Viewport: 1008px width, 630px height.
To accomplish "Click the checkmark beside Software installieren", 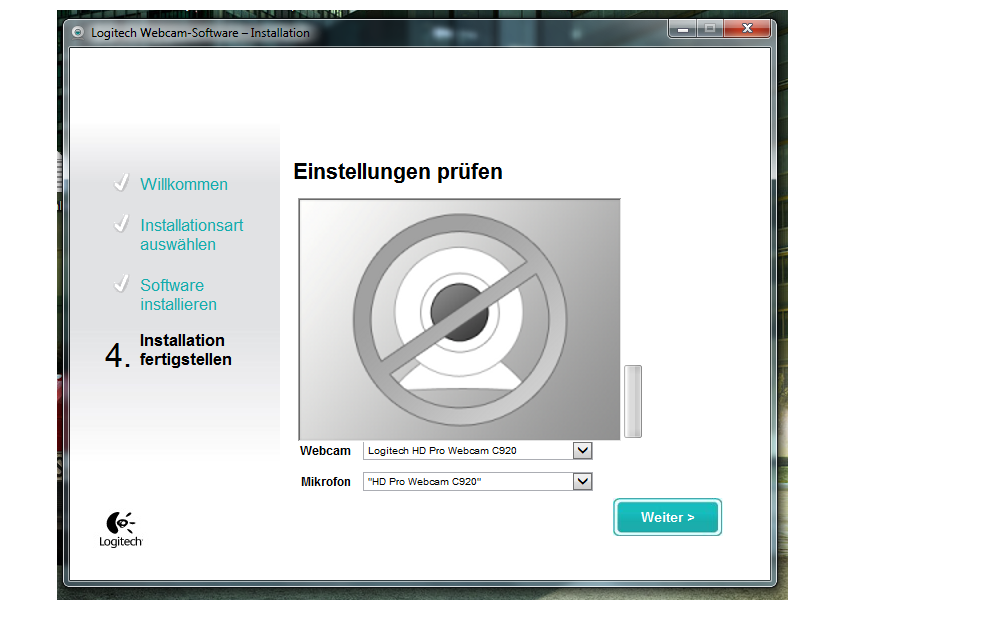I will coord(121,284).
